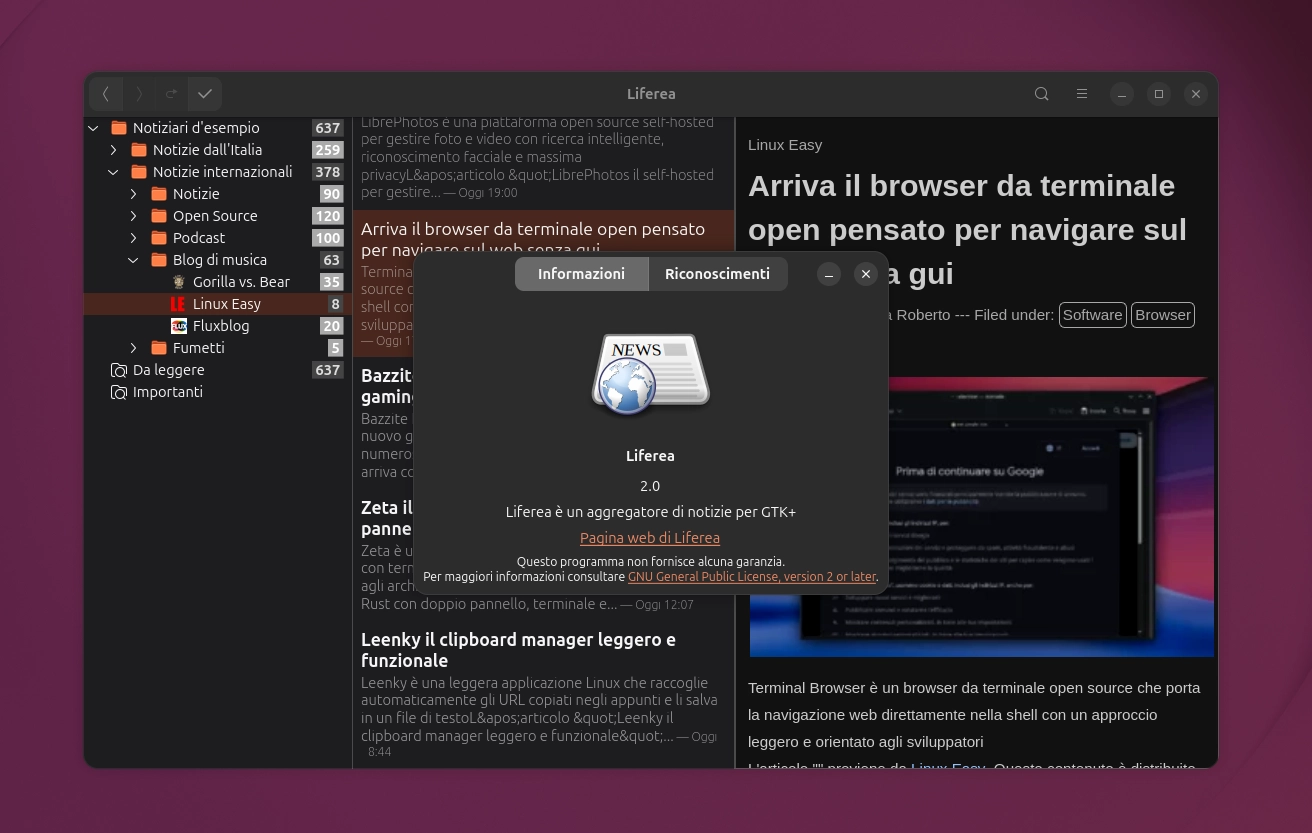Expand the Fumetti folder
Image resolution: width=1312 pixels, height=833 pixels.
click(x=133, y=348)
